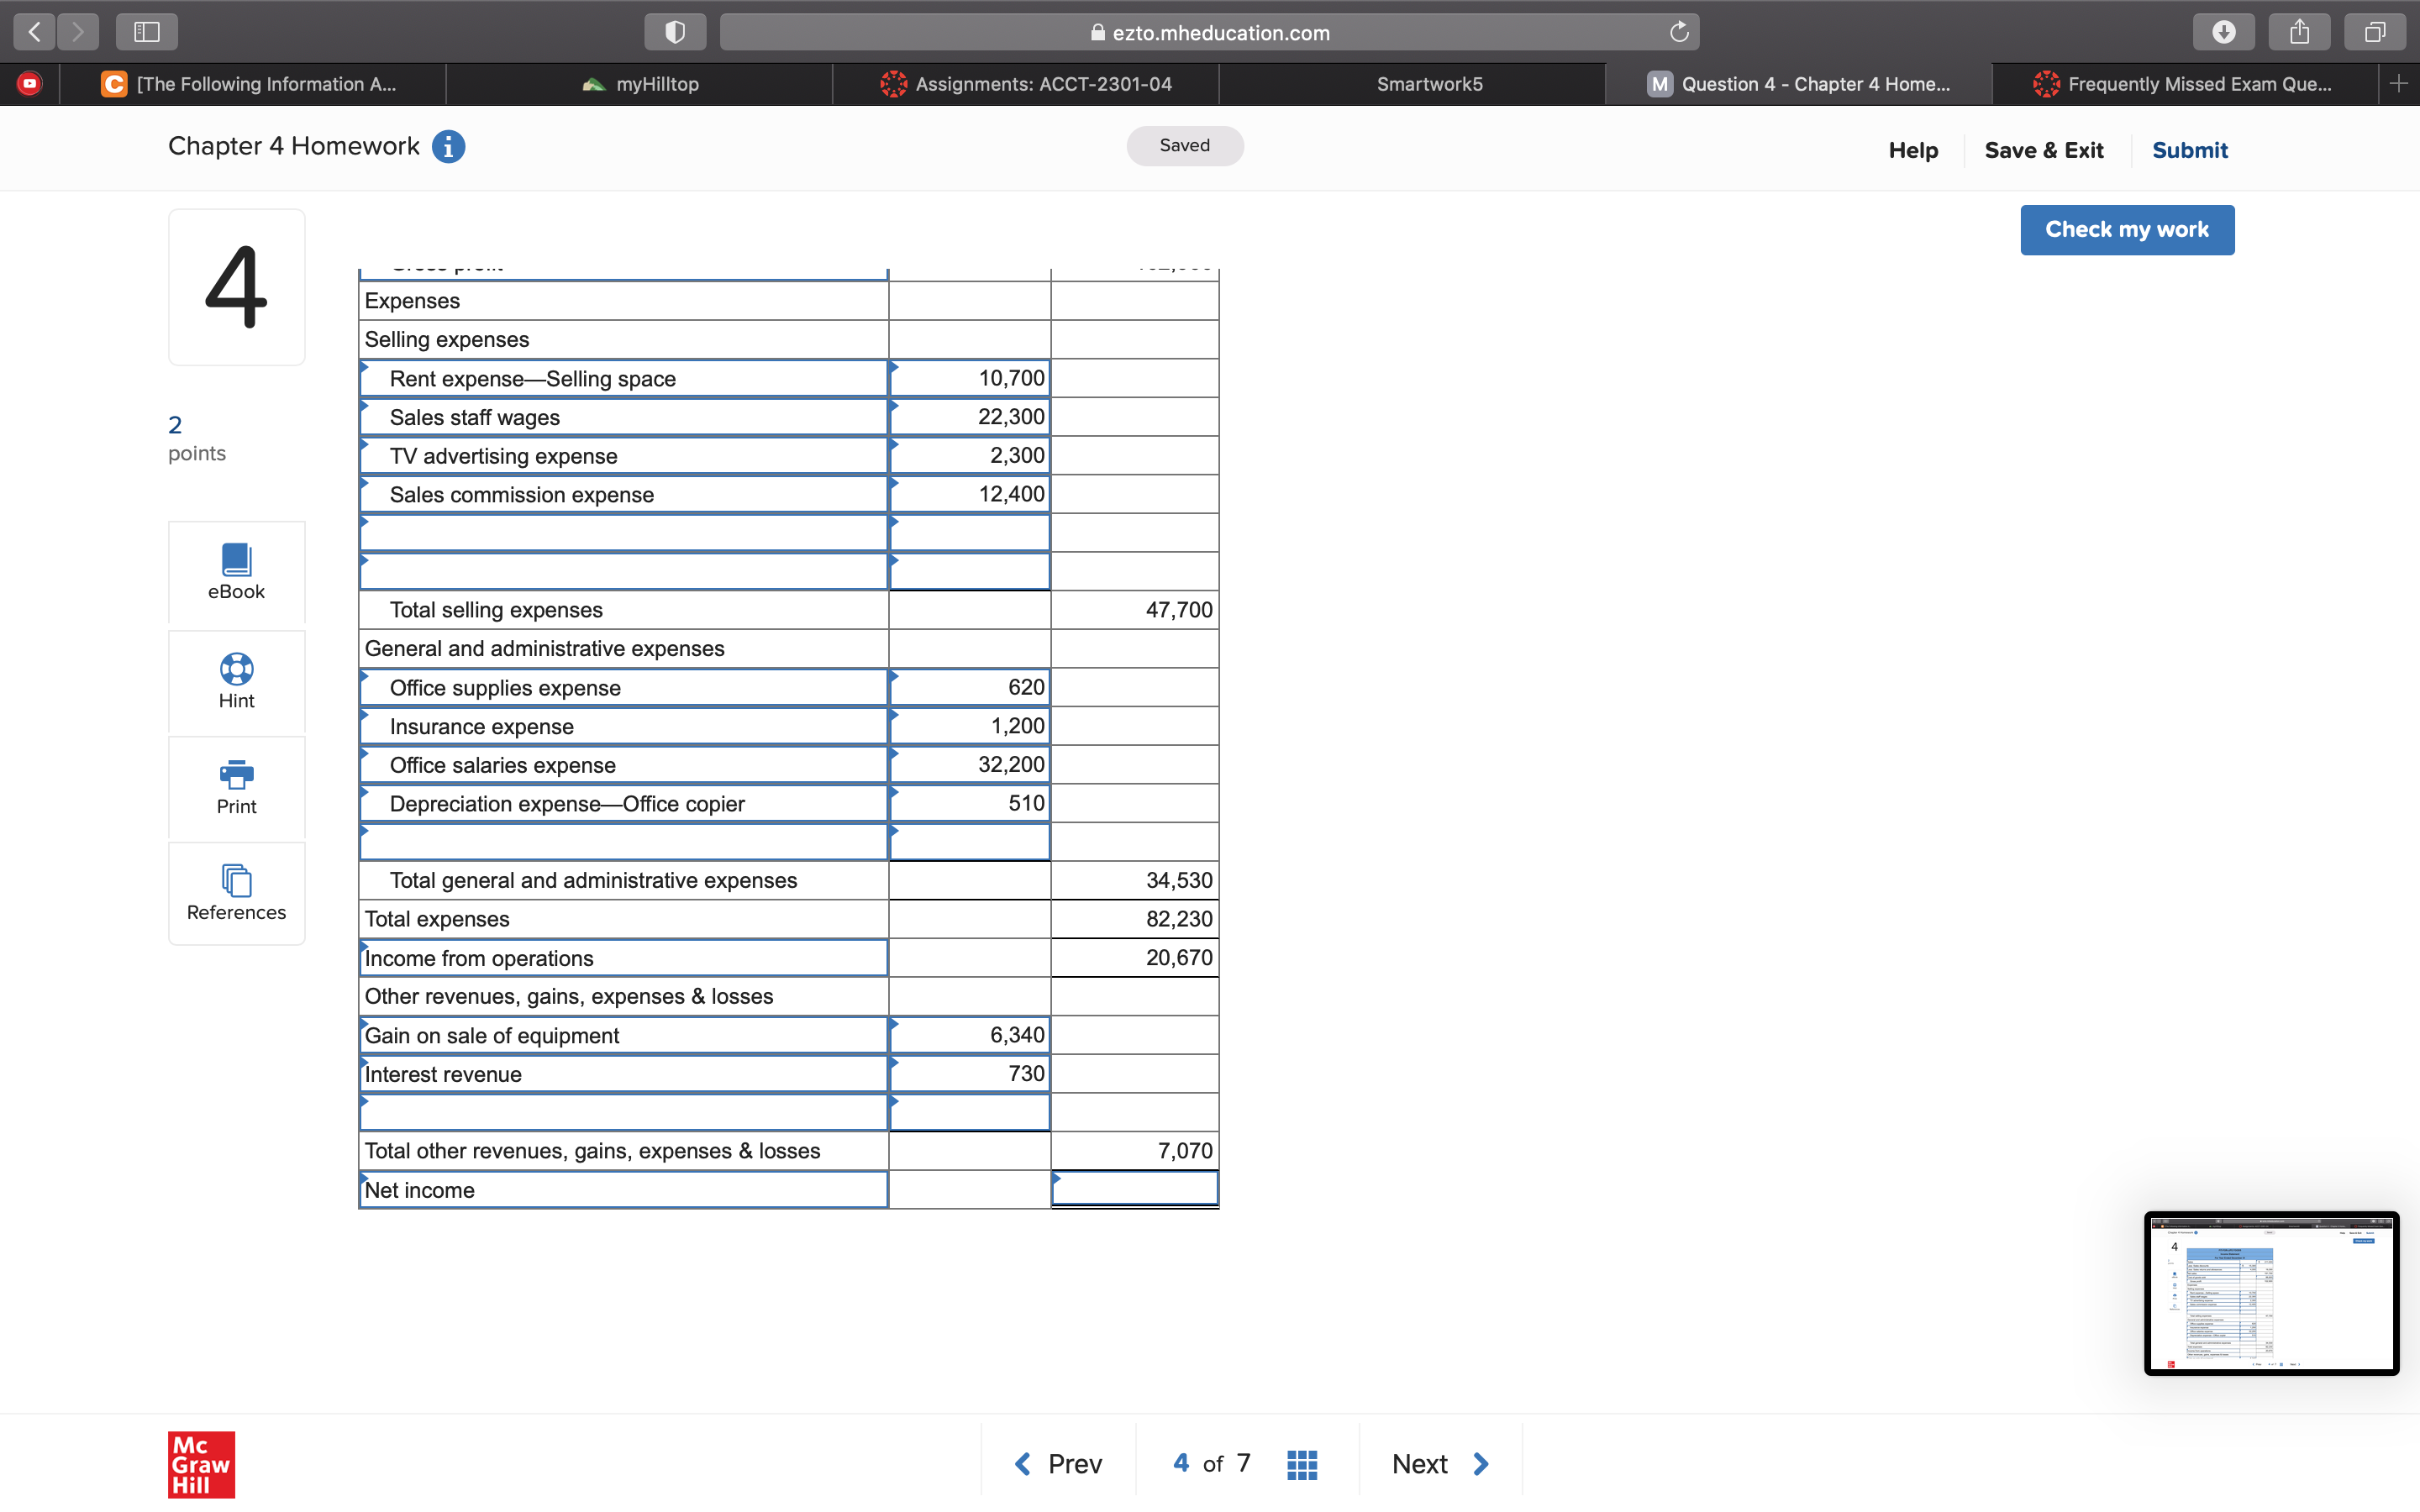Go to the Next question
The width and height of the screenshot is (2420, 1512).
(x=1440, y=1464)
